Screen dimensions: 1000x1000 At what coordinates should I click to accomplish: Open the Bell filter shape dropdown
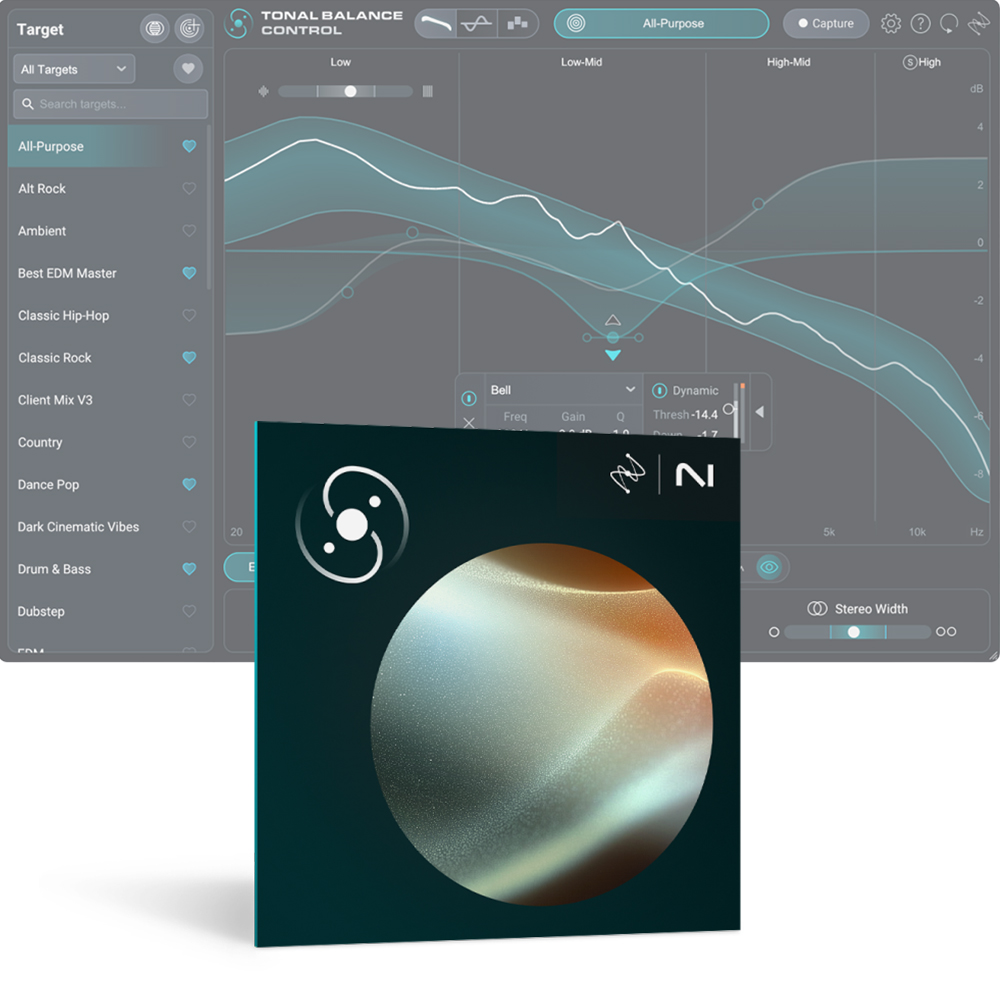click(x=560, y=390)
